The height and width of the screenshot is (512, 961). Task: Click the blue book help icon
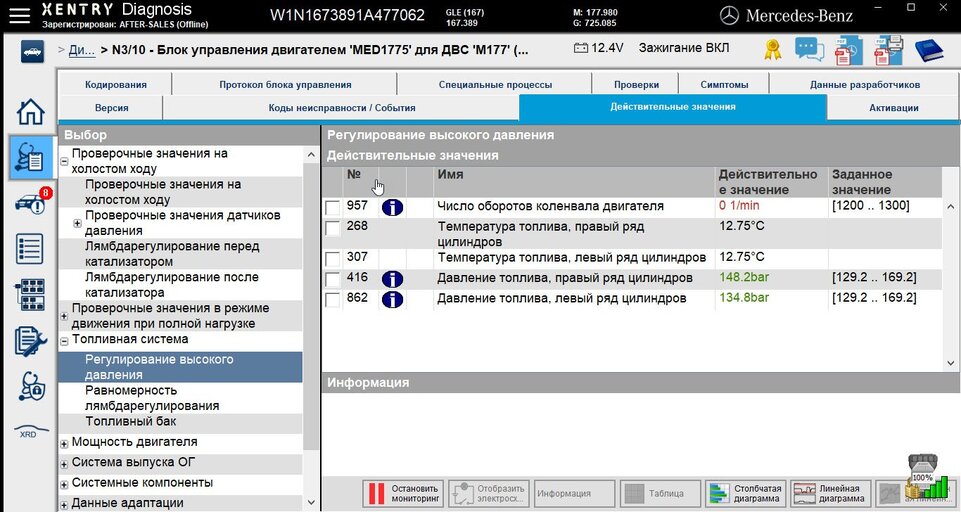click(929, 49)
